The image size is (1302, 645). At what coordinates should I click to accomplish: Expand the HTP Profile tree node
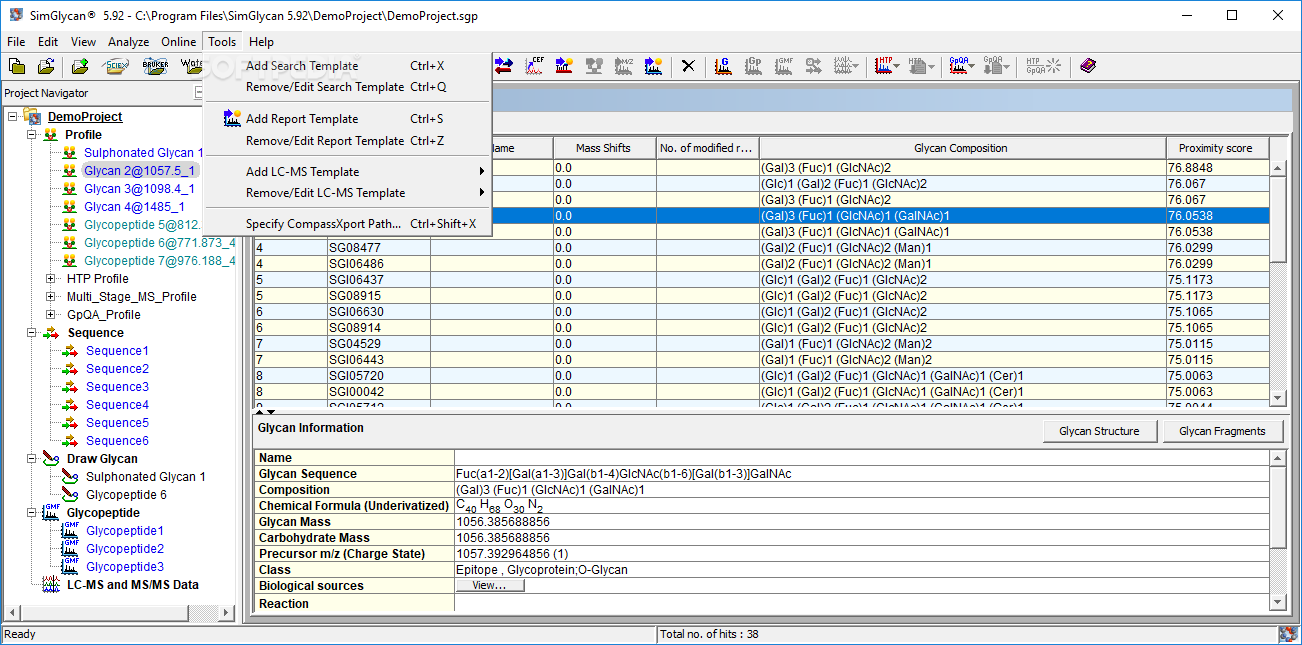51,279
